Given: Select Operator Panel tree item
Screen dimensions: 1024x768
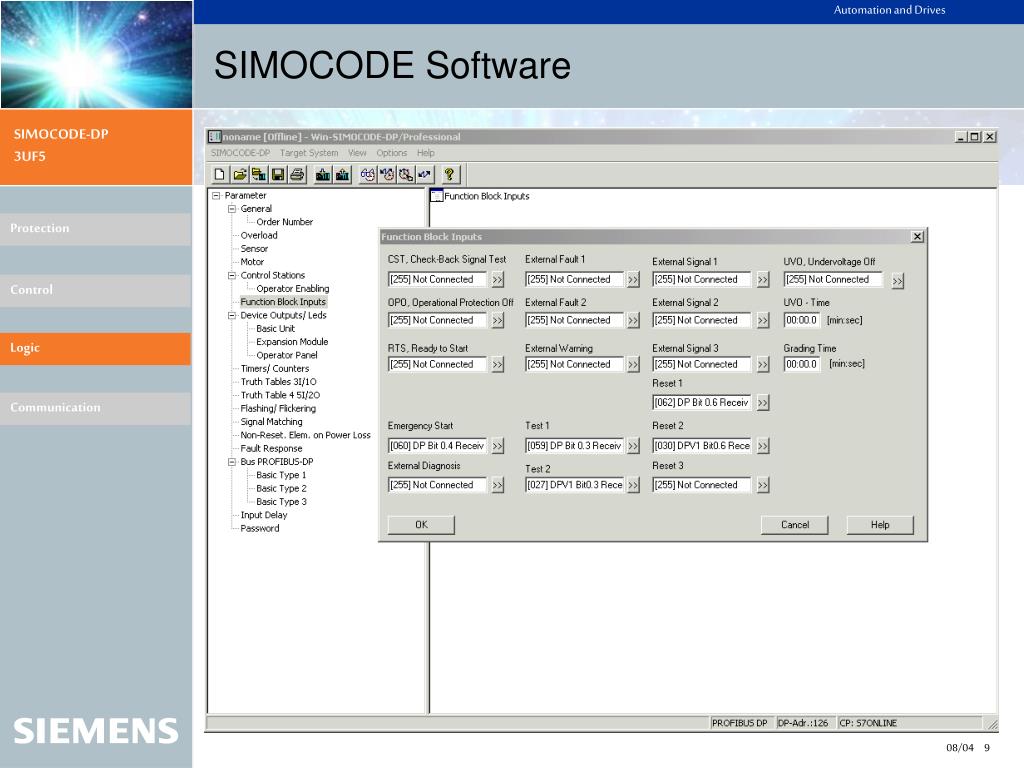Looking at the screenshot, I should pos(287,355).
